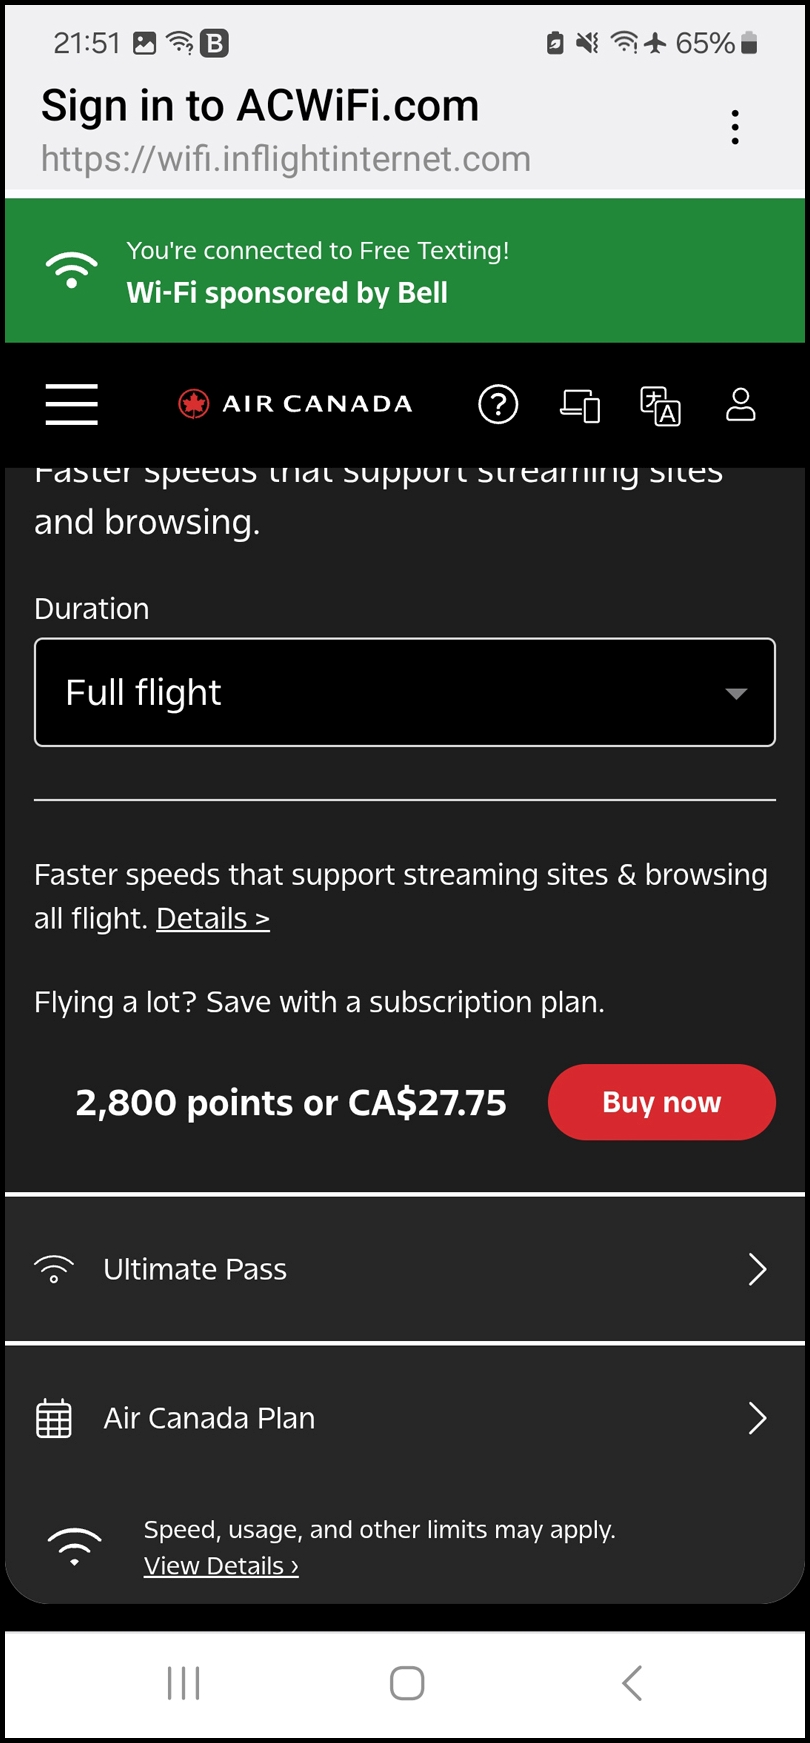Expand the Air Canada Plan section
The width and height of the screenshot is (810, 1743).
[405, 1418]
